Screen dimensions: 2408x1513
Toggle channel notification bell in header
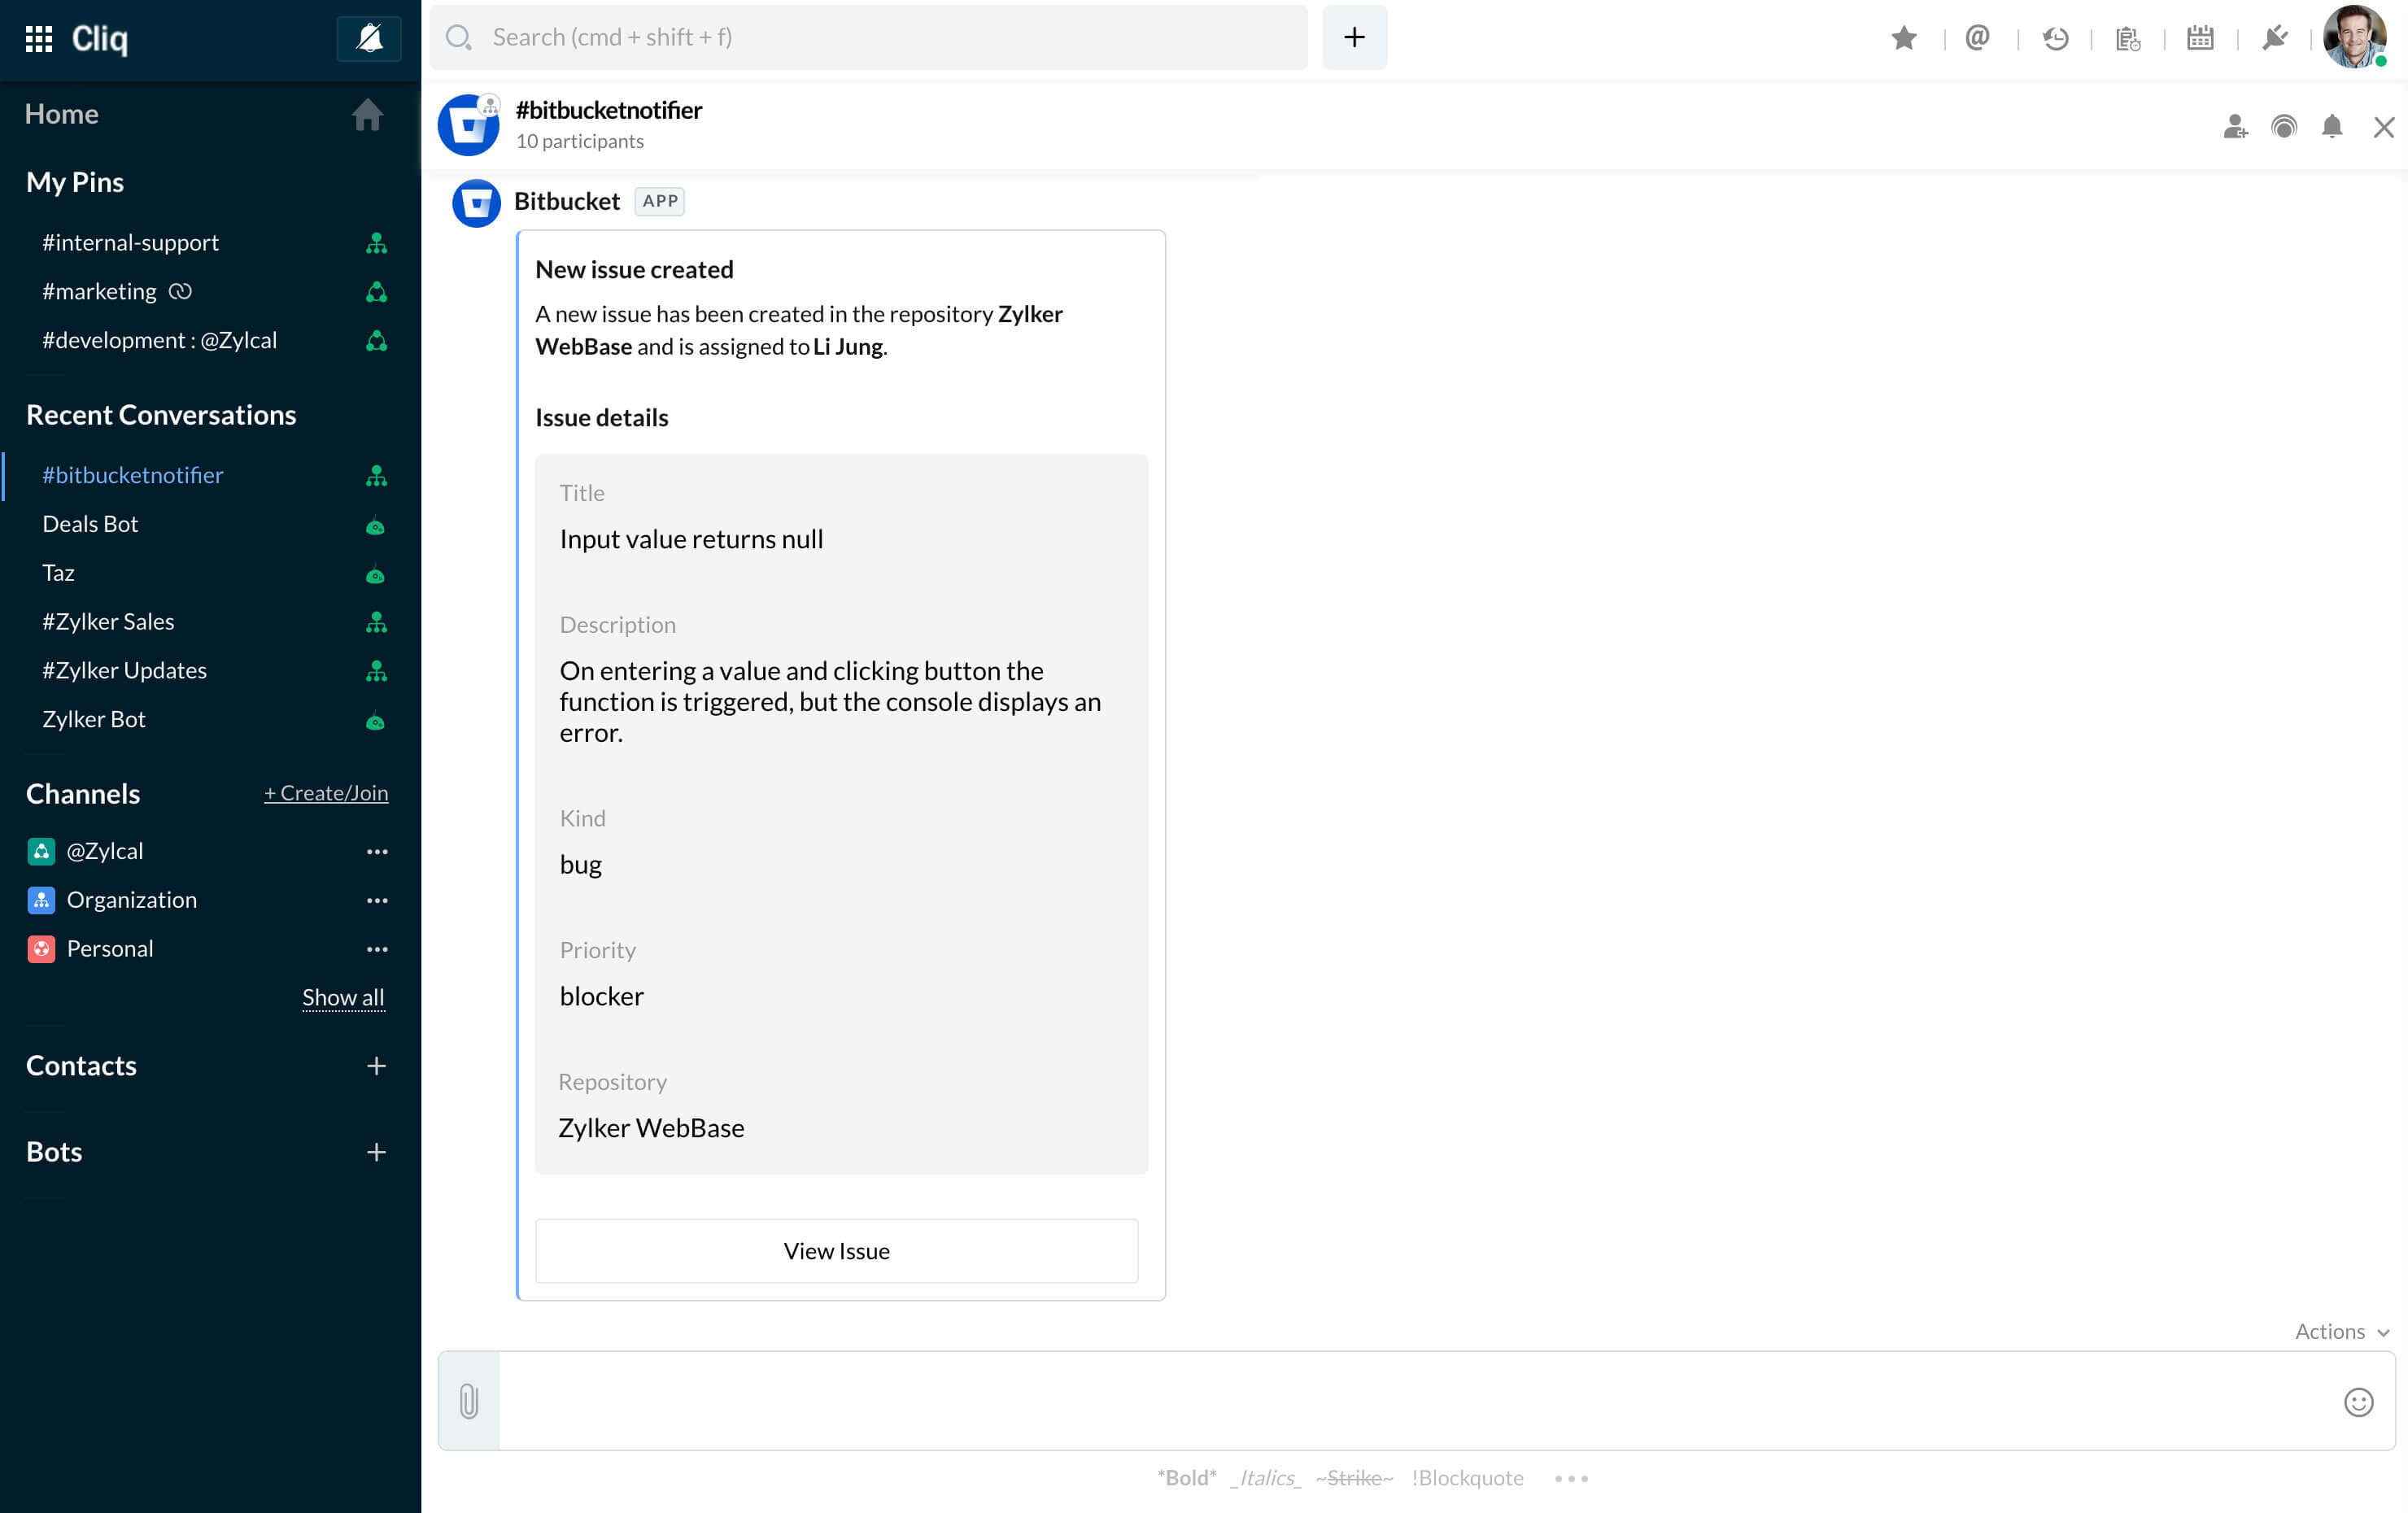[2332, 126]
